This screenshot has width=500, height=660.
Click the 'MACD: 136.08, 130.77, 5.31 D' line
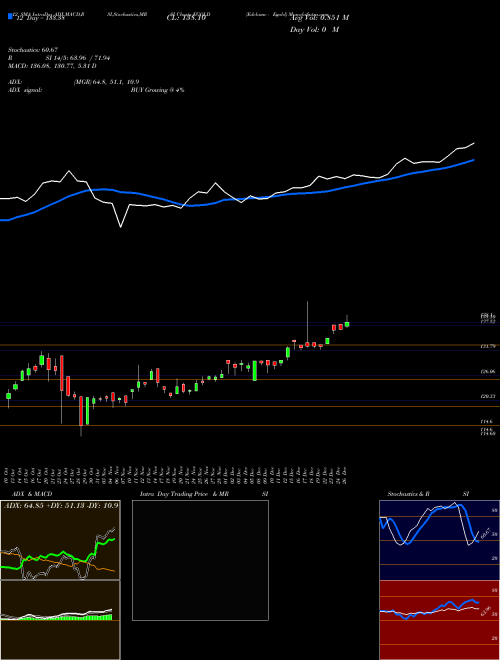tap(52, 66)
